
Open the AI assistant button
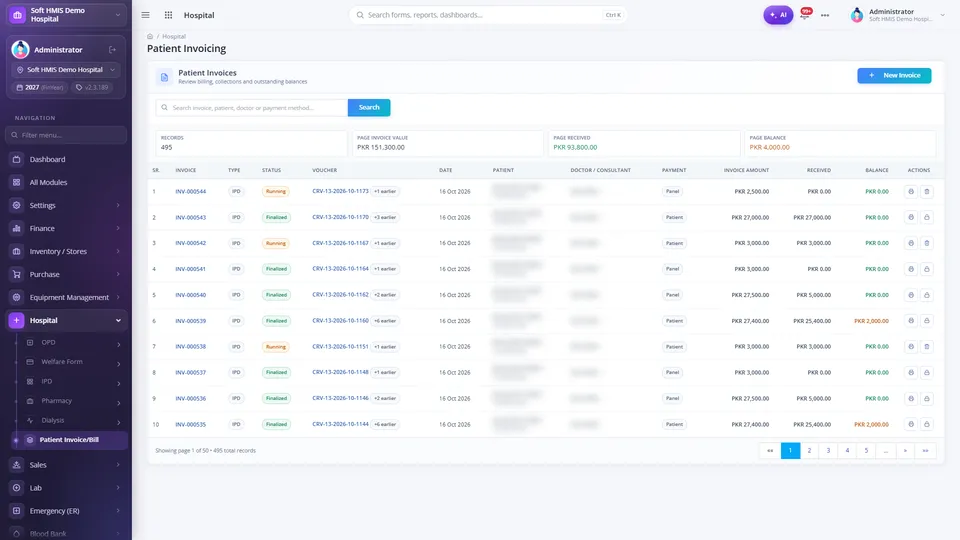[778, 15]
